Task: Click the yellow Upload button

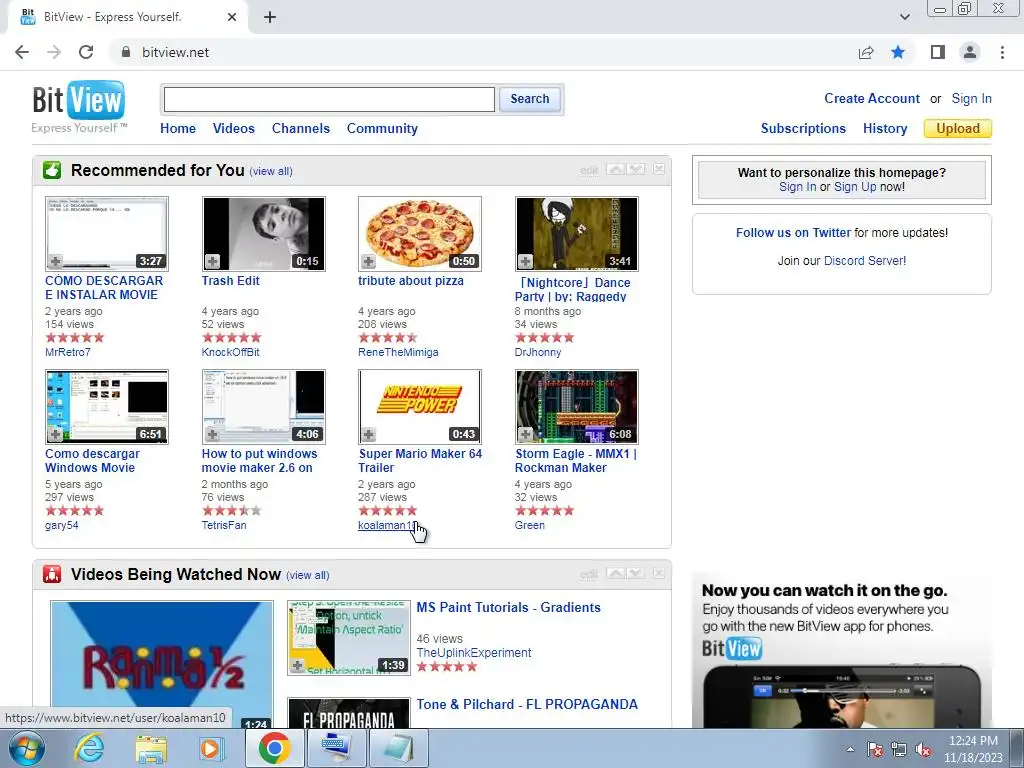Action: point(957,129)
